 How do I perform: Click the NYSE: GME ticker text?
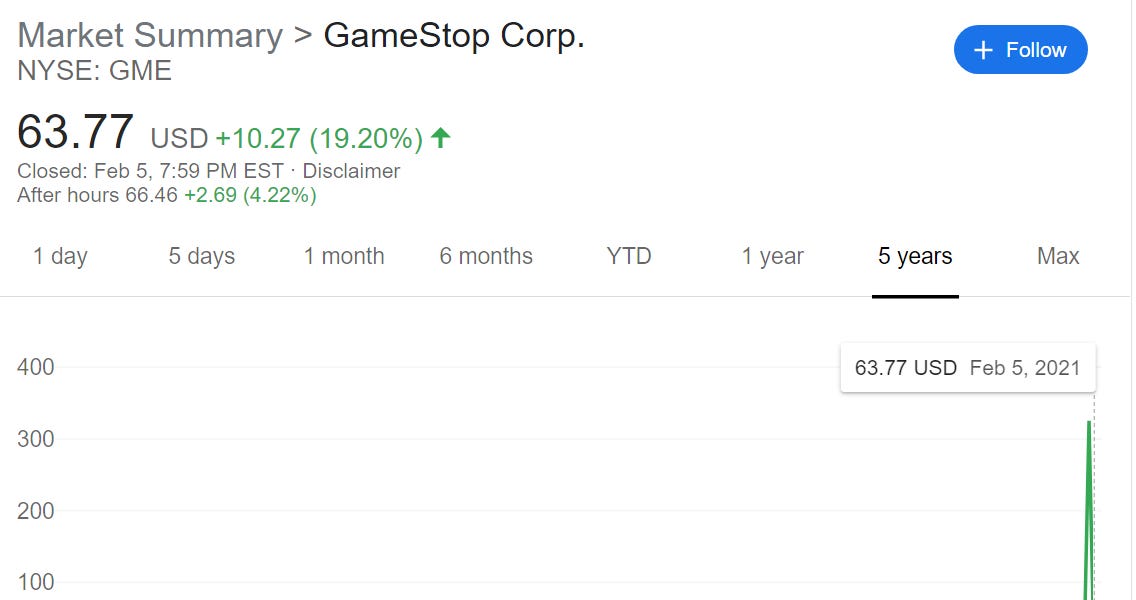(94, 71)
